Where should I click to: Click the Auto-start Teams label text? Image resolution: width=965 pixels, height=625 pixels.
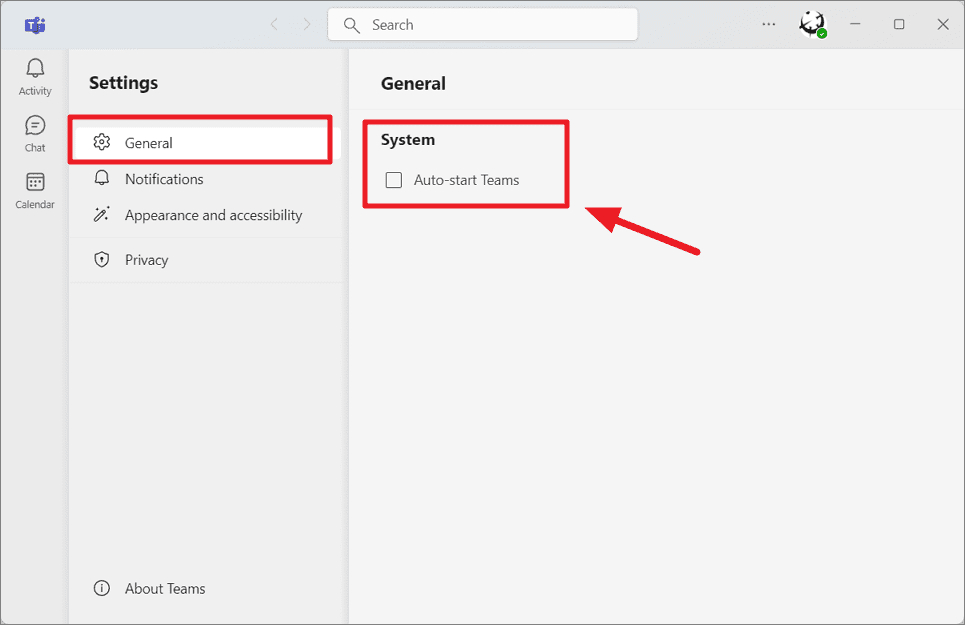466,180
